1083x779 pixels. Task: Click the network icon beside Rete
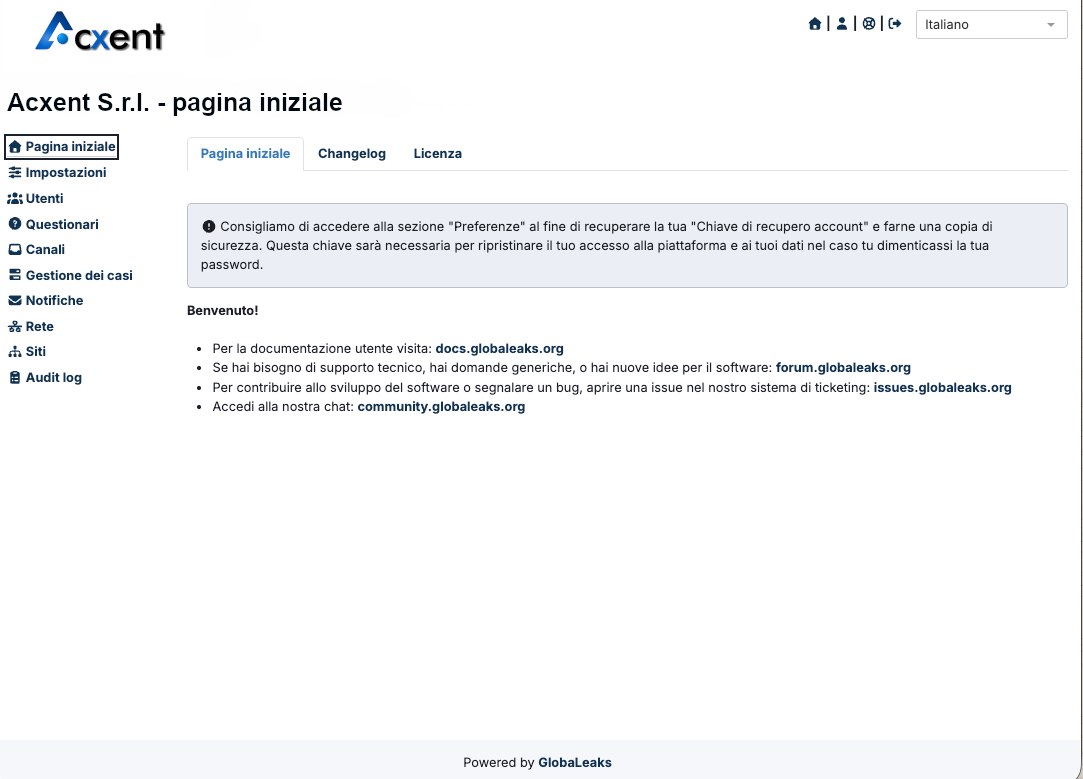click(15, 327)
